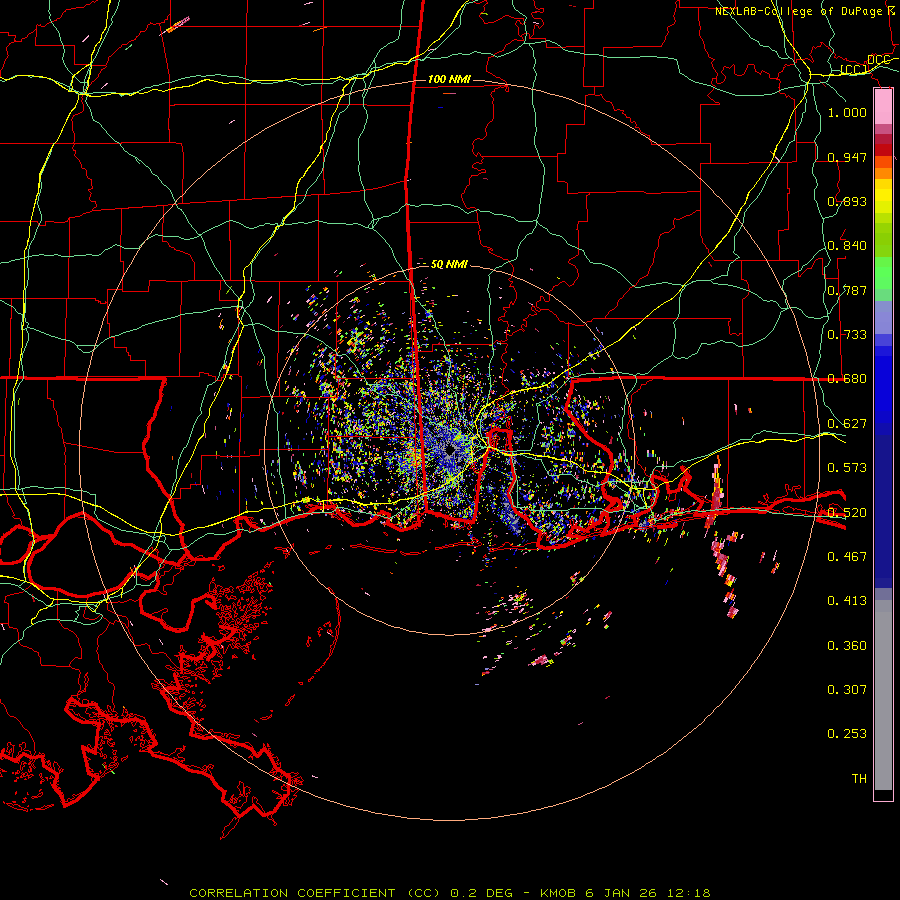This screenshot has width=900, height=900.
Task: Click the 50 NMI range ring label
Action: tap(449, 265)
